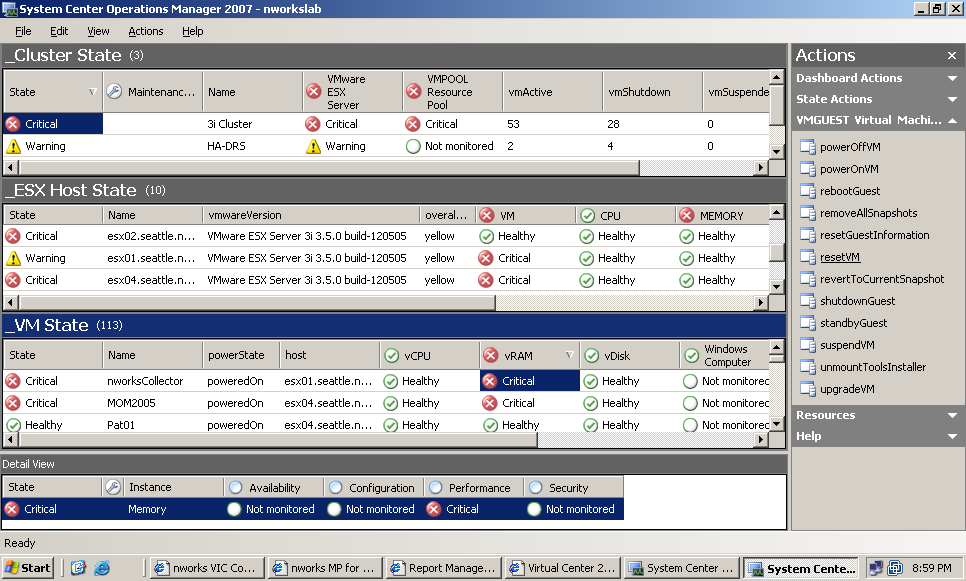Click the vRAM column sort arrow
The image size is (966, 581).
pos(569,355)
